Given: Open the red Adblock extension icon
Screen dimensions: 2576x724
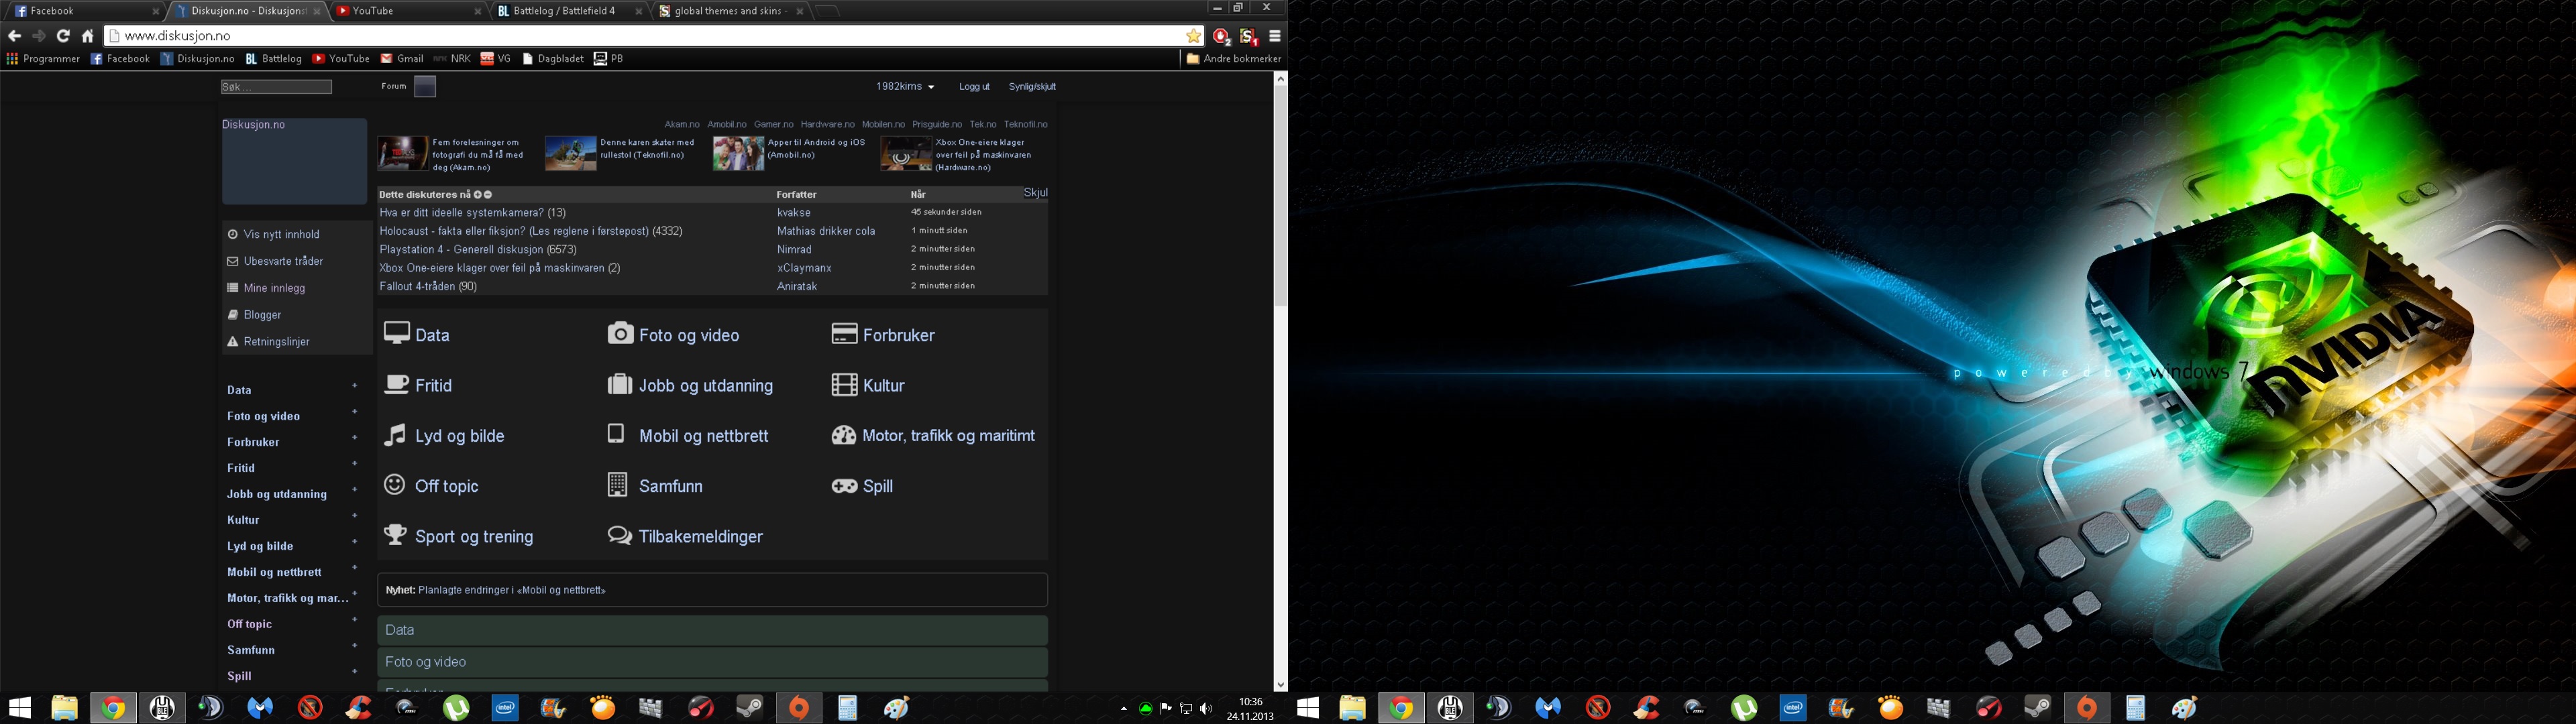Looking at the screenshot, I should [x=1221, y=36].
